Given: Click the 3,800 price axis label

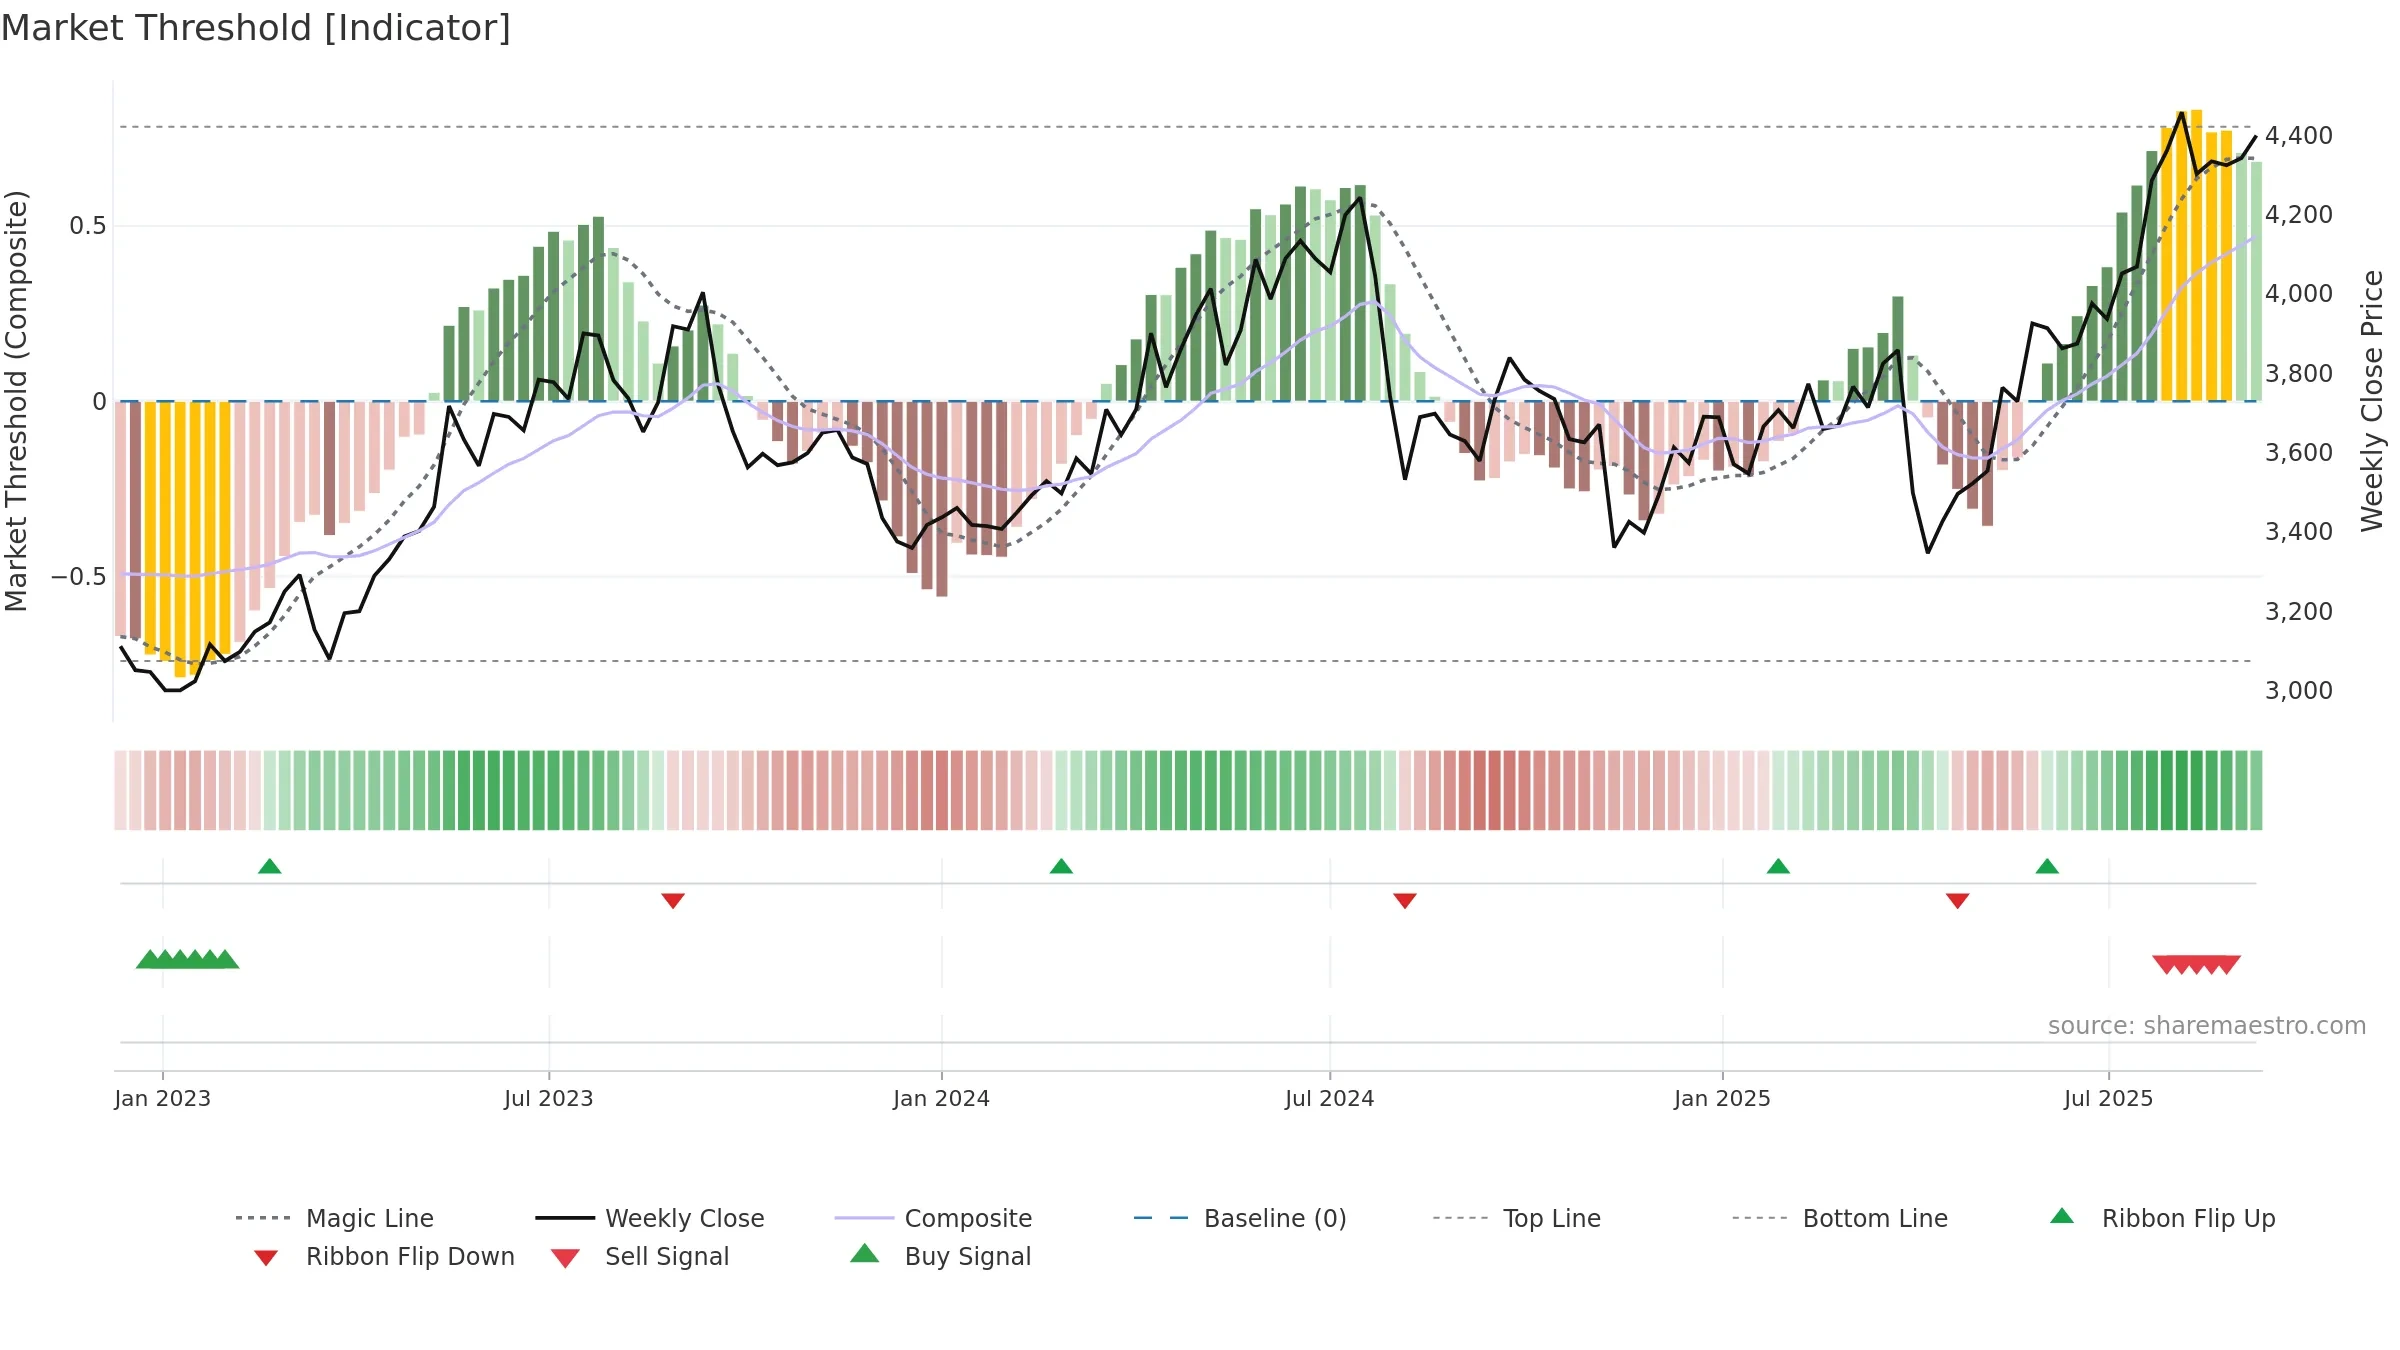Looking at the screenshot, I should coord(2299,374).
